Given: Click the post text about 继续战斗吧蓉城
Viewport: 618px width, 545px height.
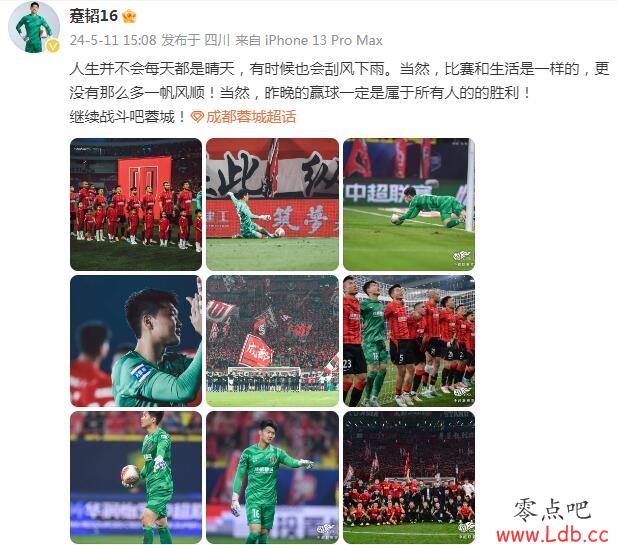Looking at the screenshot, I should pos(128,117).
